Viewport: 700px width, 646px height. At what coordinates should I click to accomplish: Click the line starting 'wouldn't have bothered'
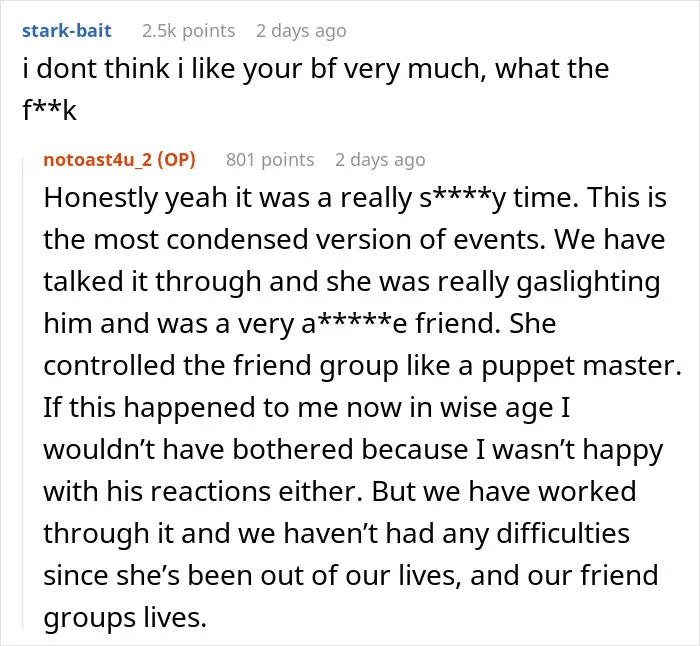353,450
